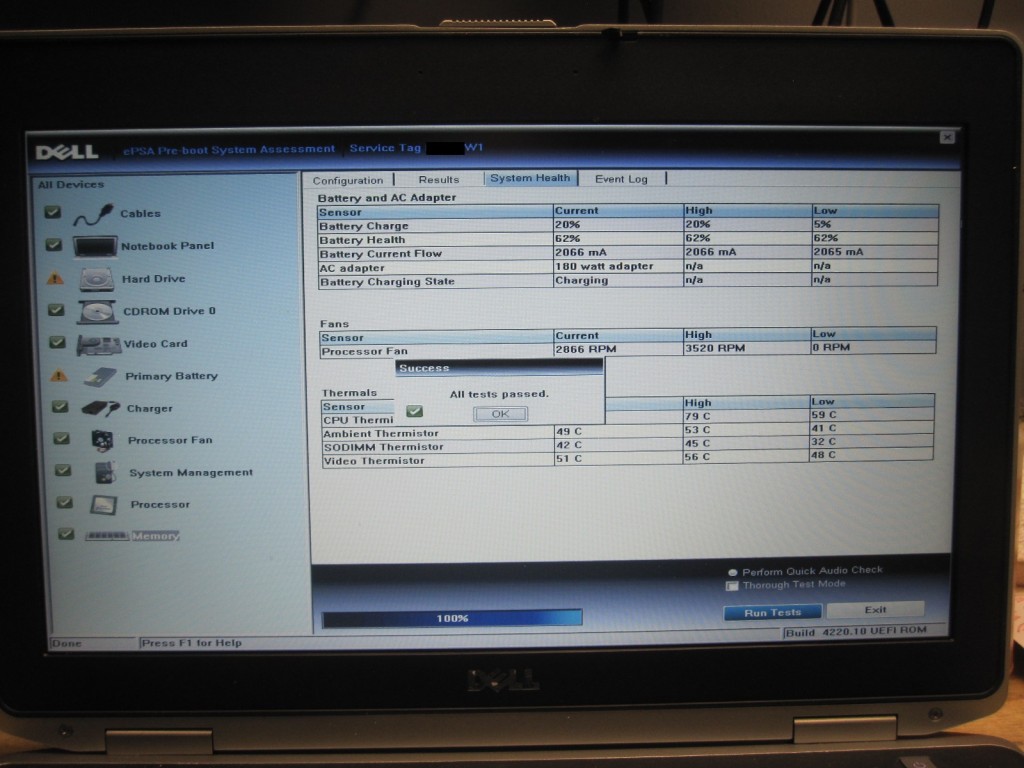
Task: Click the Run Tests button
Action: pyautogui.click(x=773, y=613)
